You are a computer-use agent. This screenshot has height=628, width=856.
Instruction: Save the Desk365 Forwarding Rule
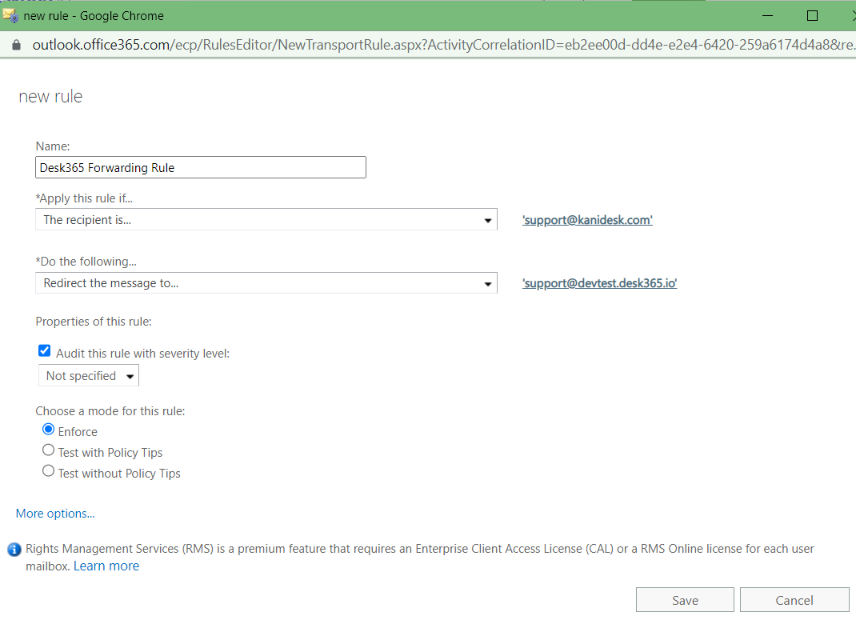click(x=685, y=600)
